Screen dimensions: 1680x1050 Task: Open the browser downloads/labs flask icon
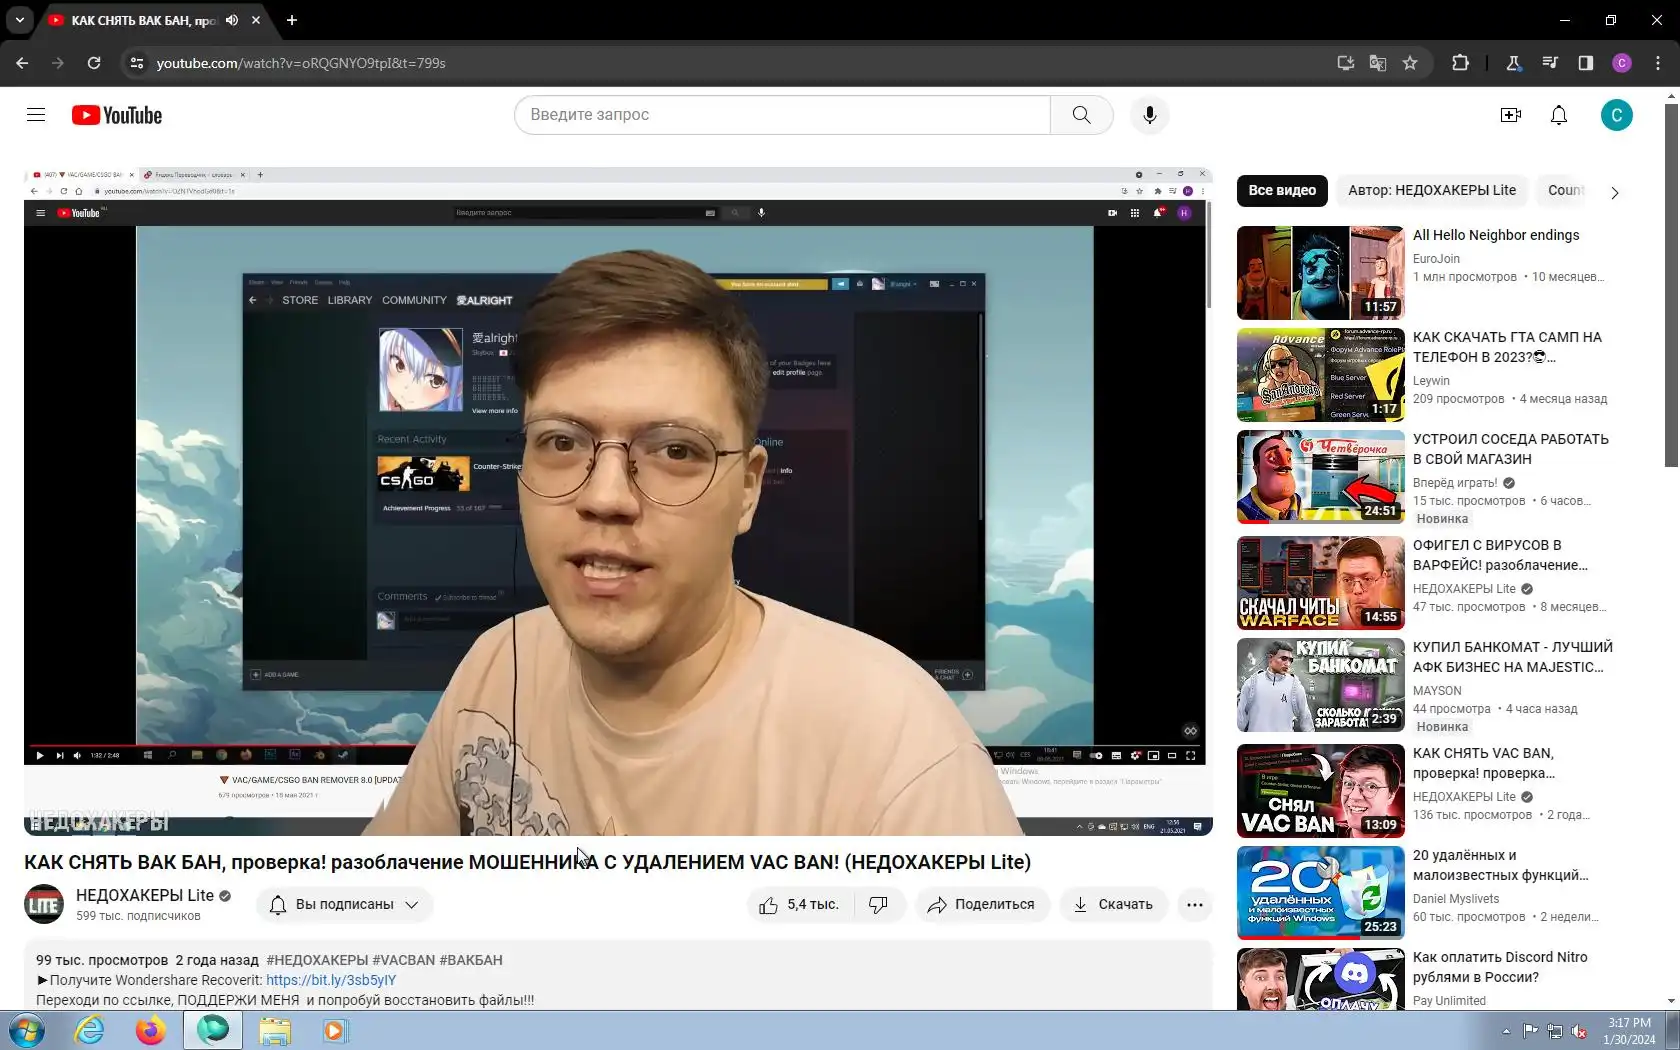(x=1513, y=63)
